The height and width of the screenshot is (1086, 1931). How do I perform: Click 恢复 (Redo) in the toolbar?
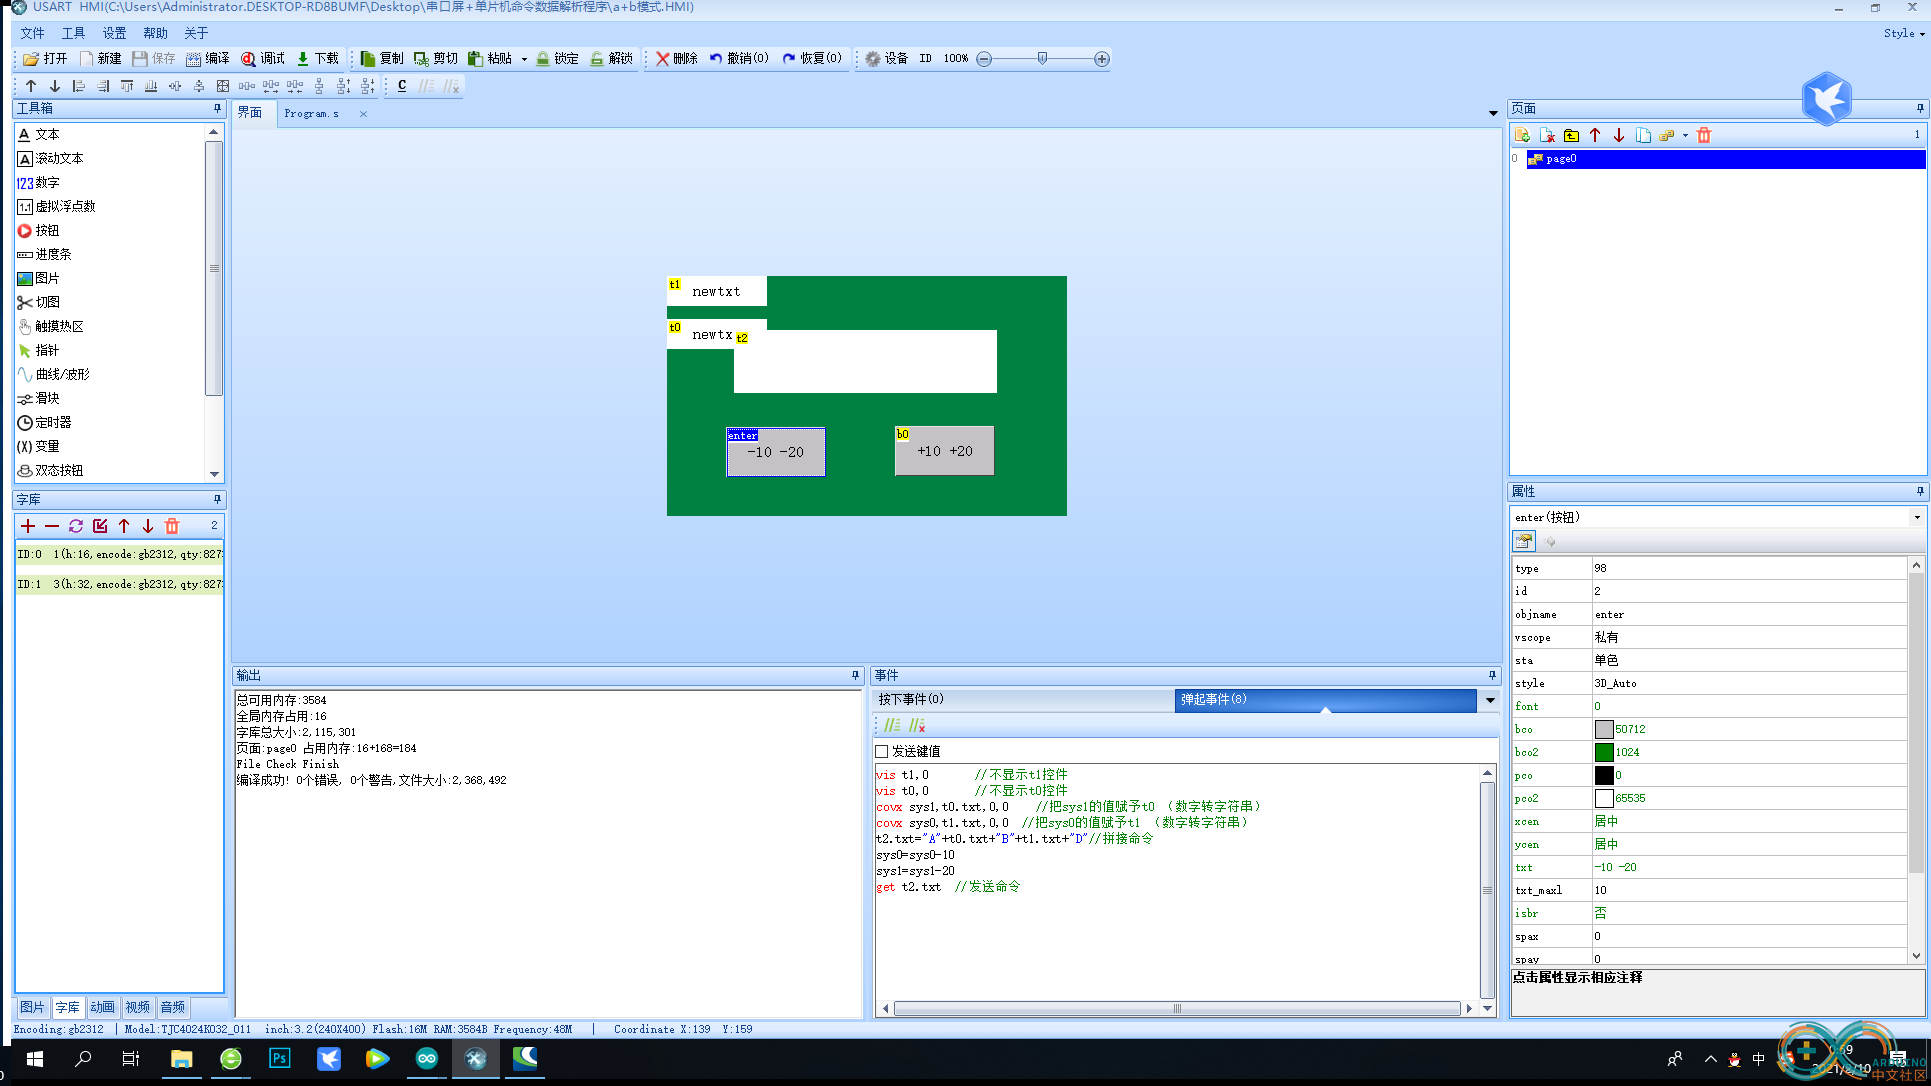[x=812, y=59]
